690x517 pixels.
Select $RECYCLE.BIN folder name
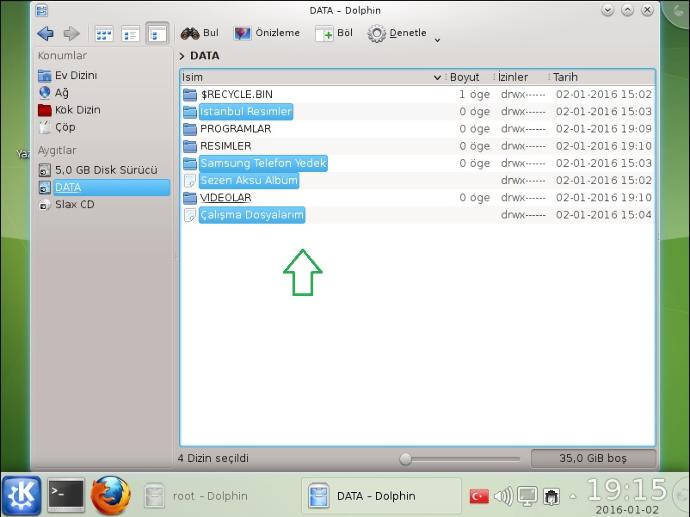[x=236, y=94]
